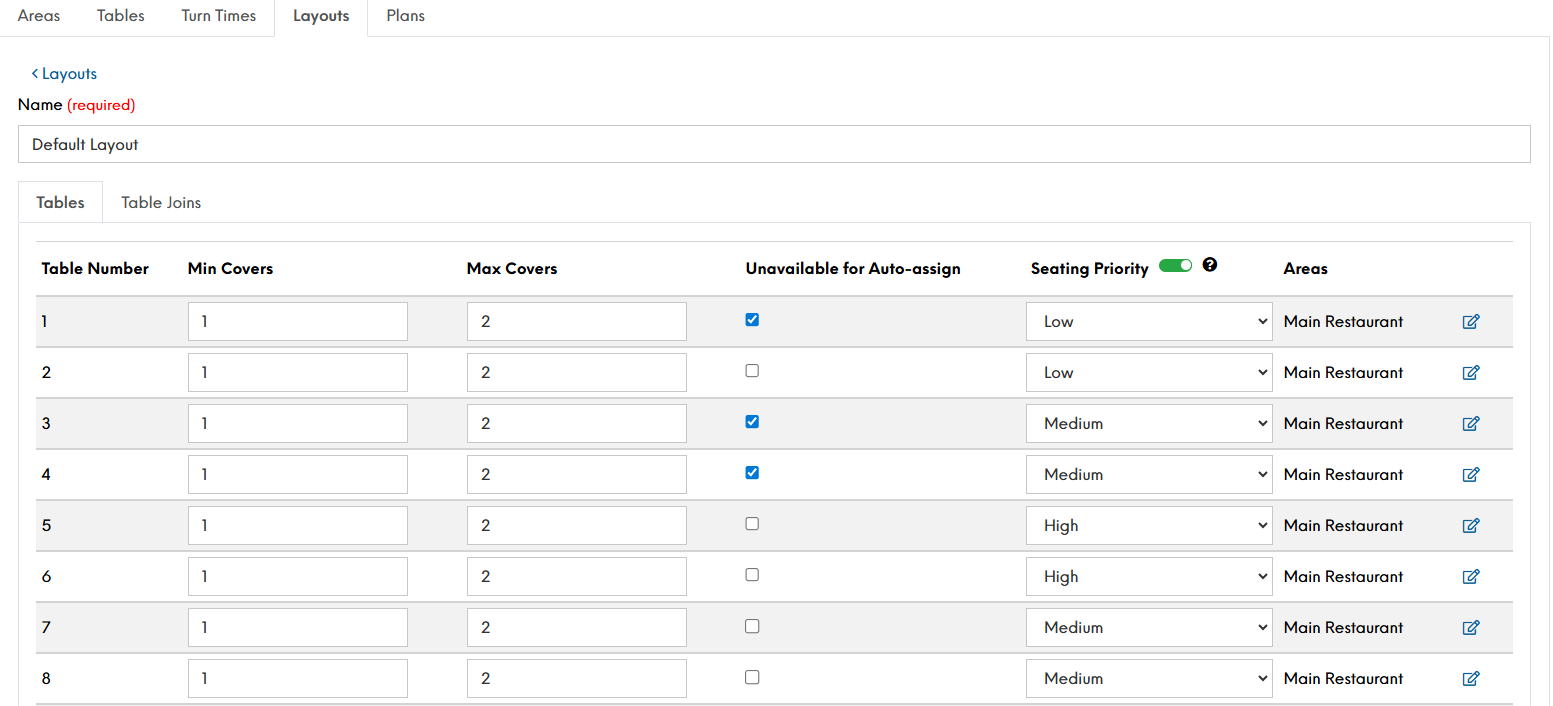Click the edit icon for table 2
Screen dimensions: 1553x706
pyautogui.click(x=1470, y=373)
